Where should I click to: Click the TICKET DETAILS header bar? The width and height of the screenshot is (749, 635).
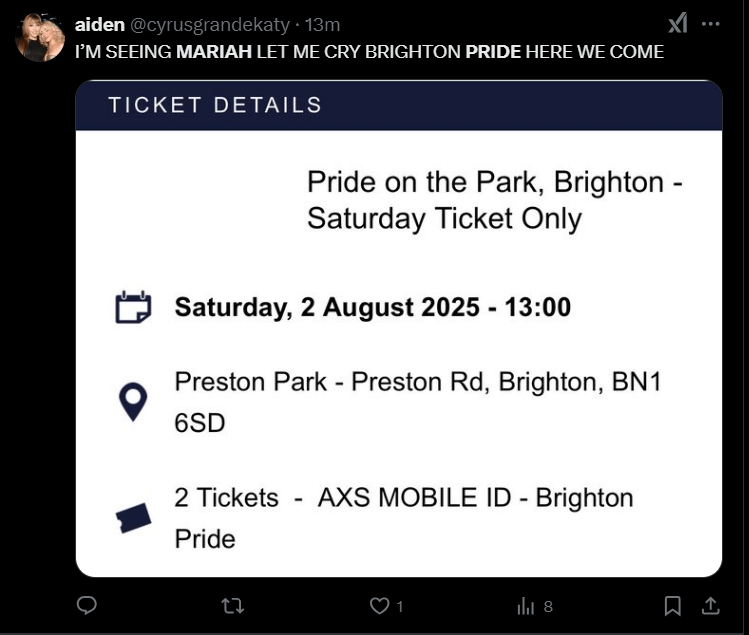tap(399, 105)
